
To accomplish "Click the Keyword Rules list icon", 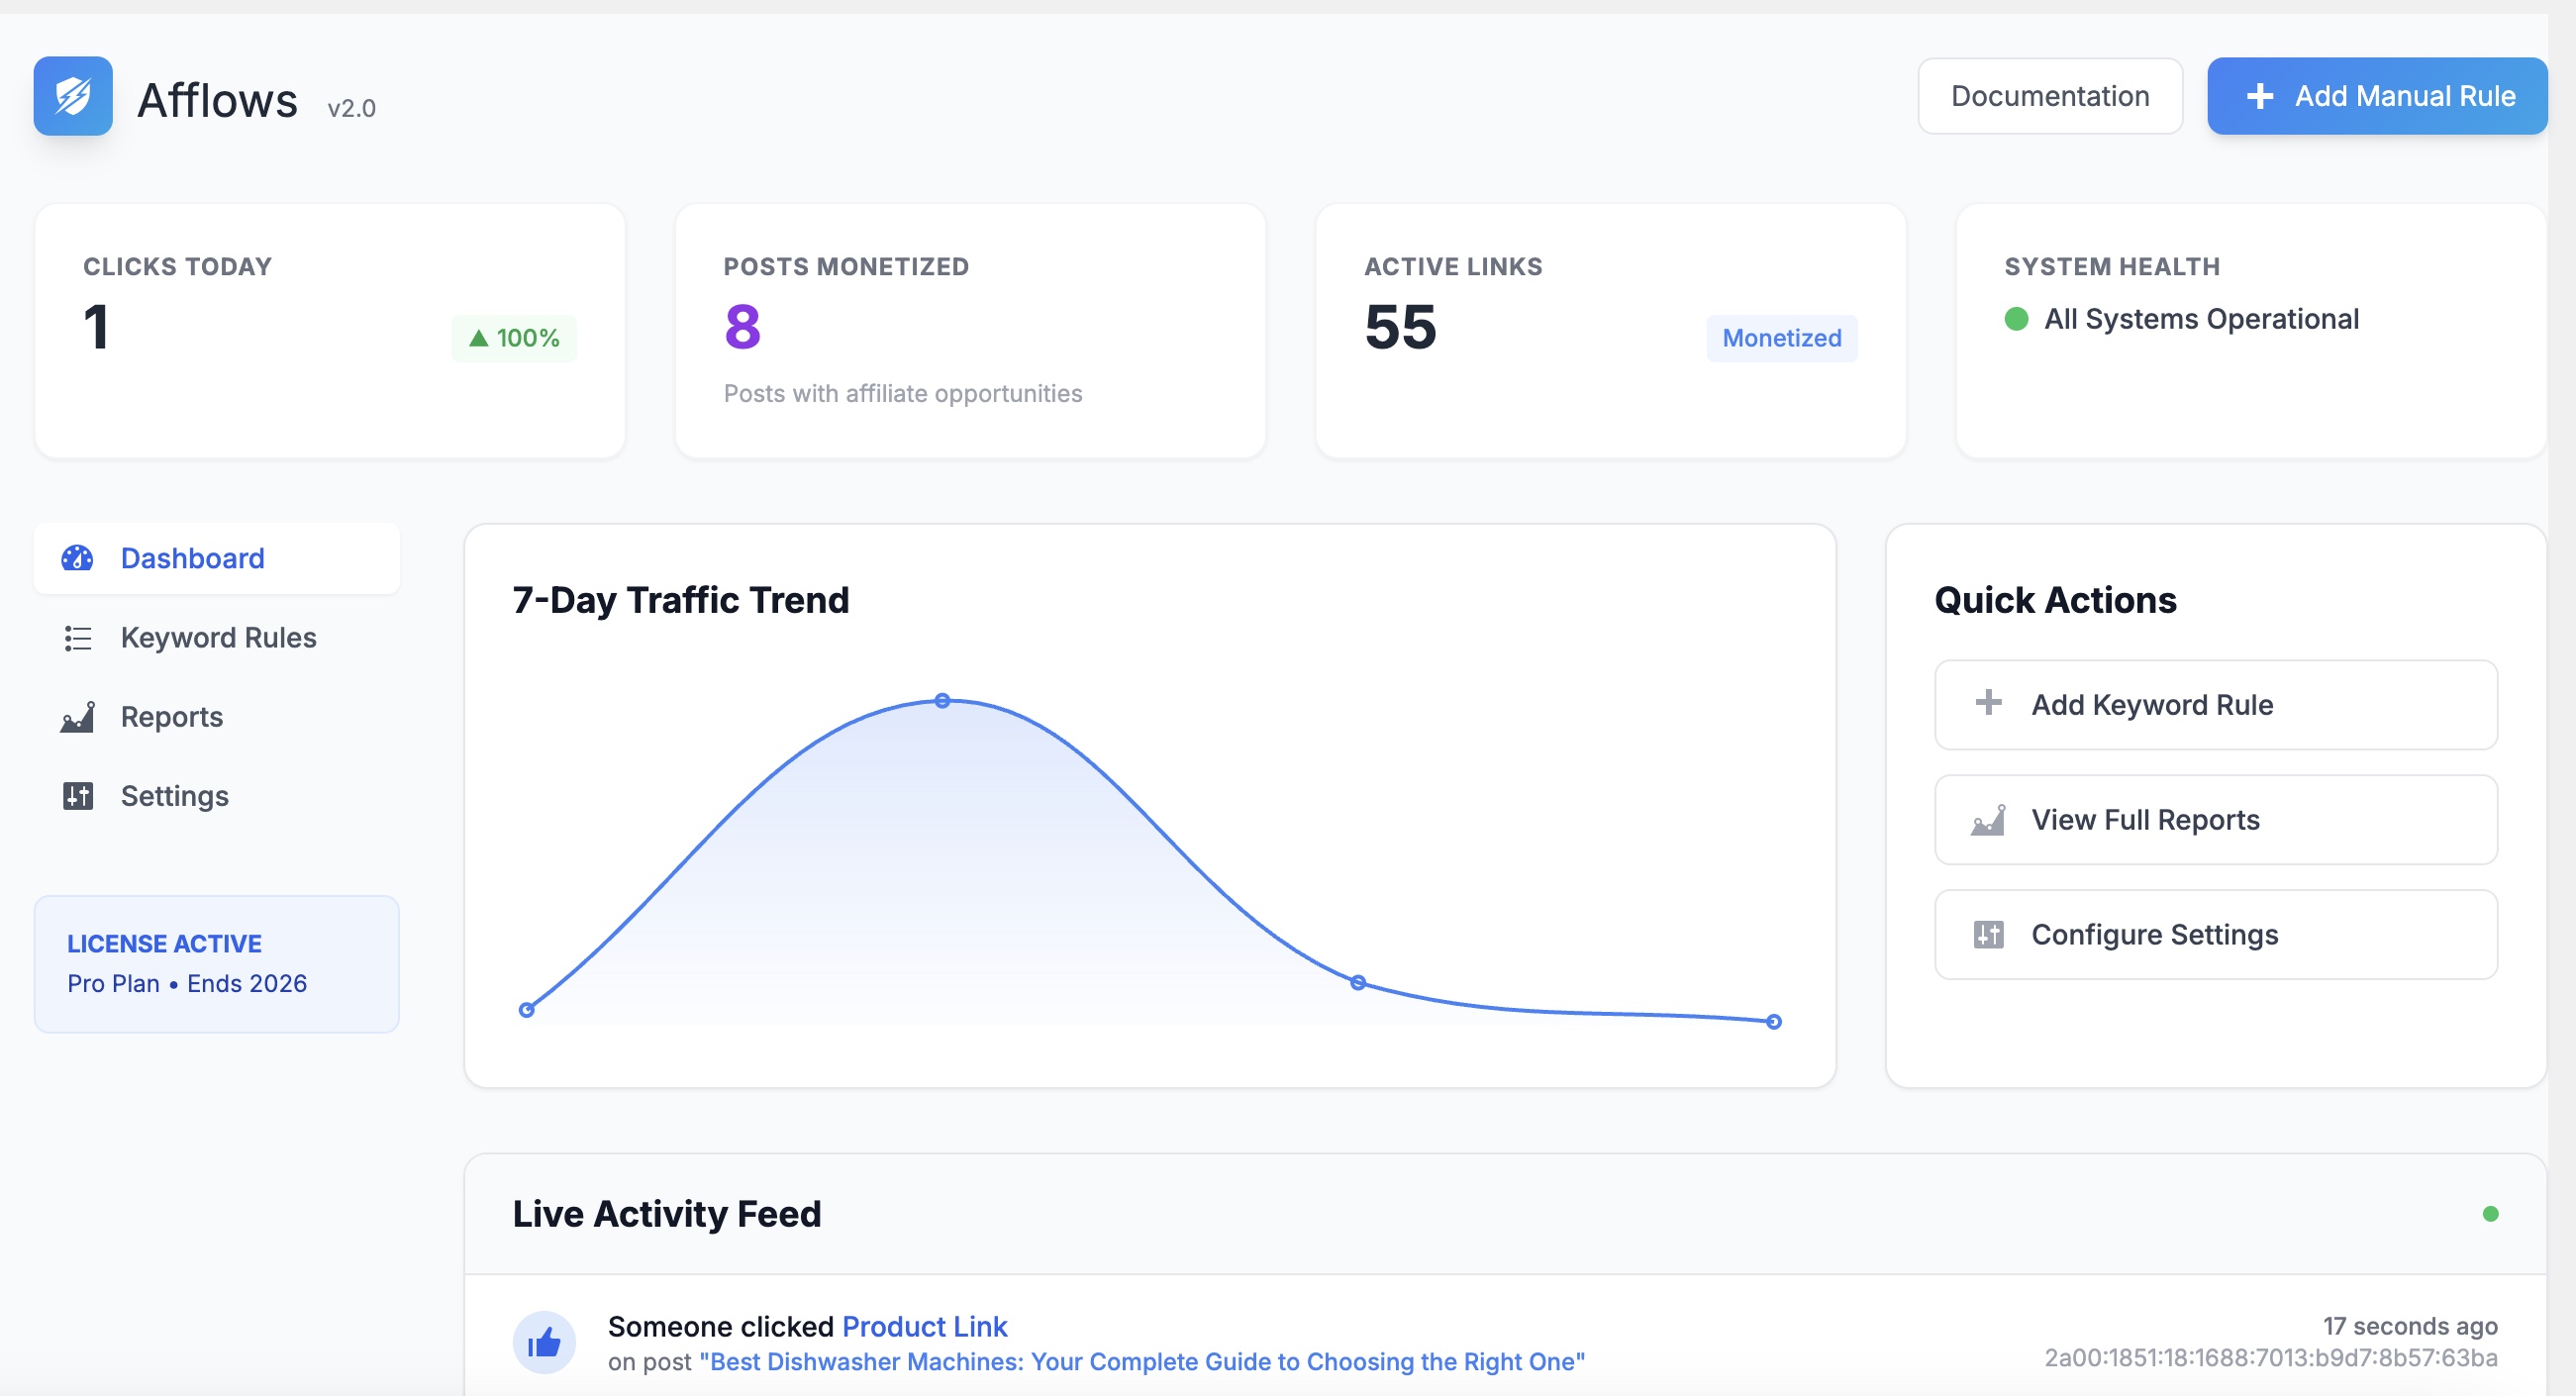I will [x=78, y=638].
